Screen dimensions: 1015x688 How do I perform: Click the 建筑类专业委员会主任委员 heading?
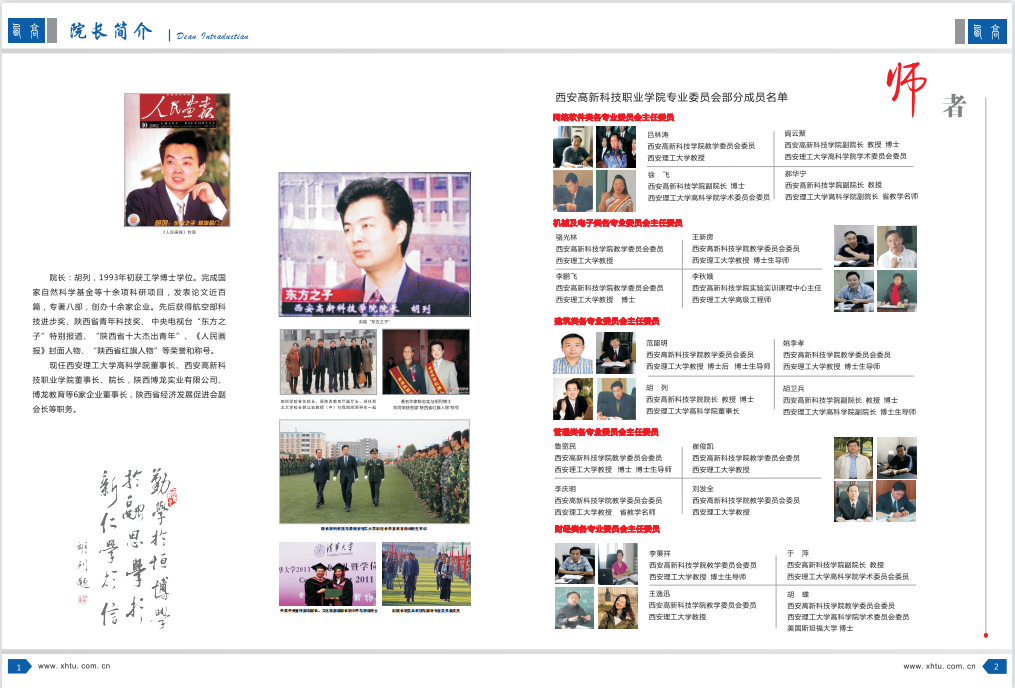click(x=606, y=321)
